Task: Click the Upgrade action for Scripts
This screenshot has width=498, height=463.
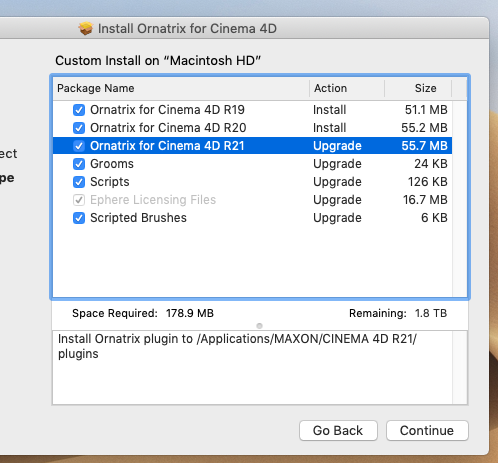Action: pyautogui.click(x=337, y=182)
